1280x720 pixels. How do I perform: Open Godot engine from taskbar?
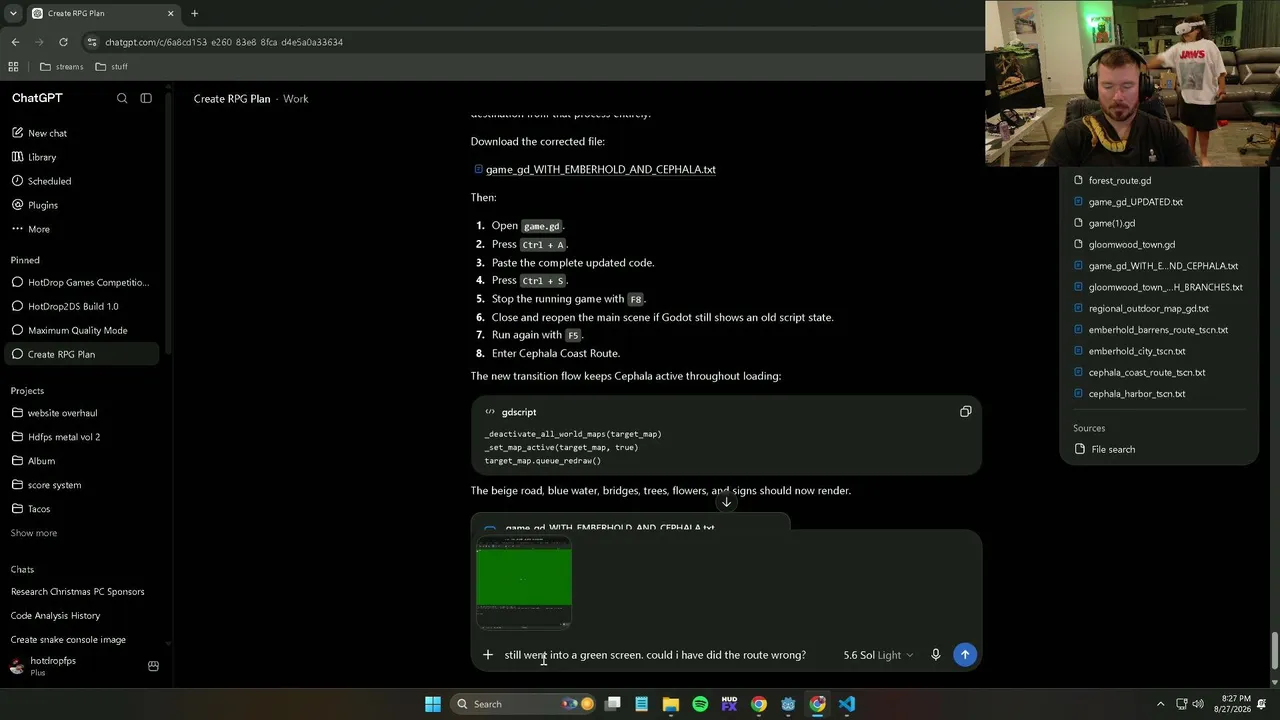pos(788,704)
